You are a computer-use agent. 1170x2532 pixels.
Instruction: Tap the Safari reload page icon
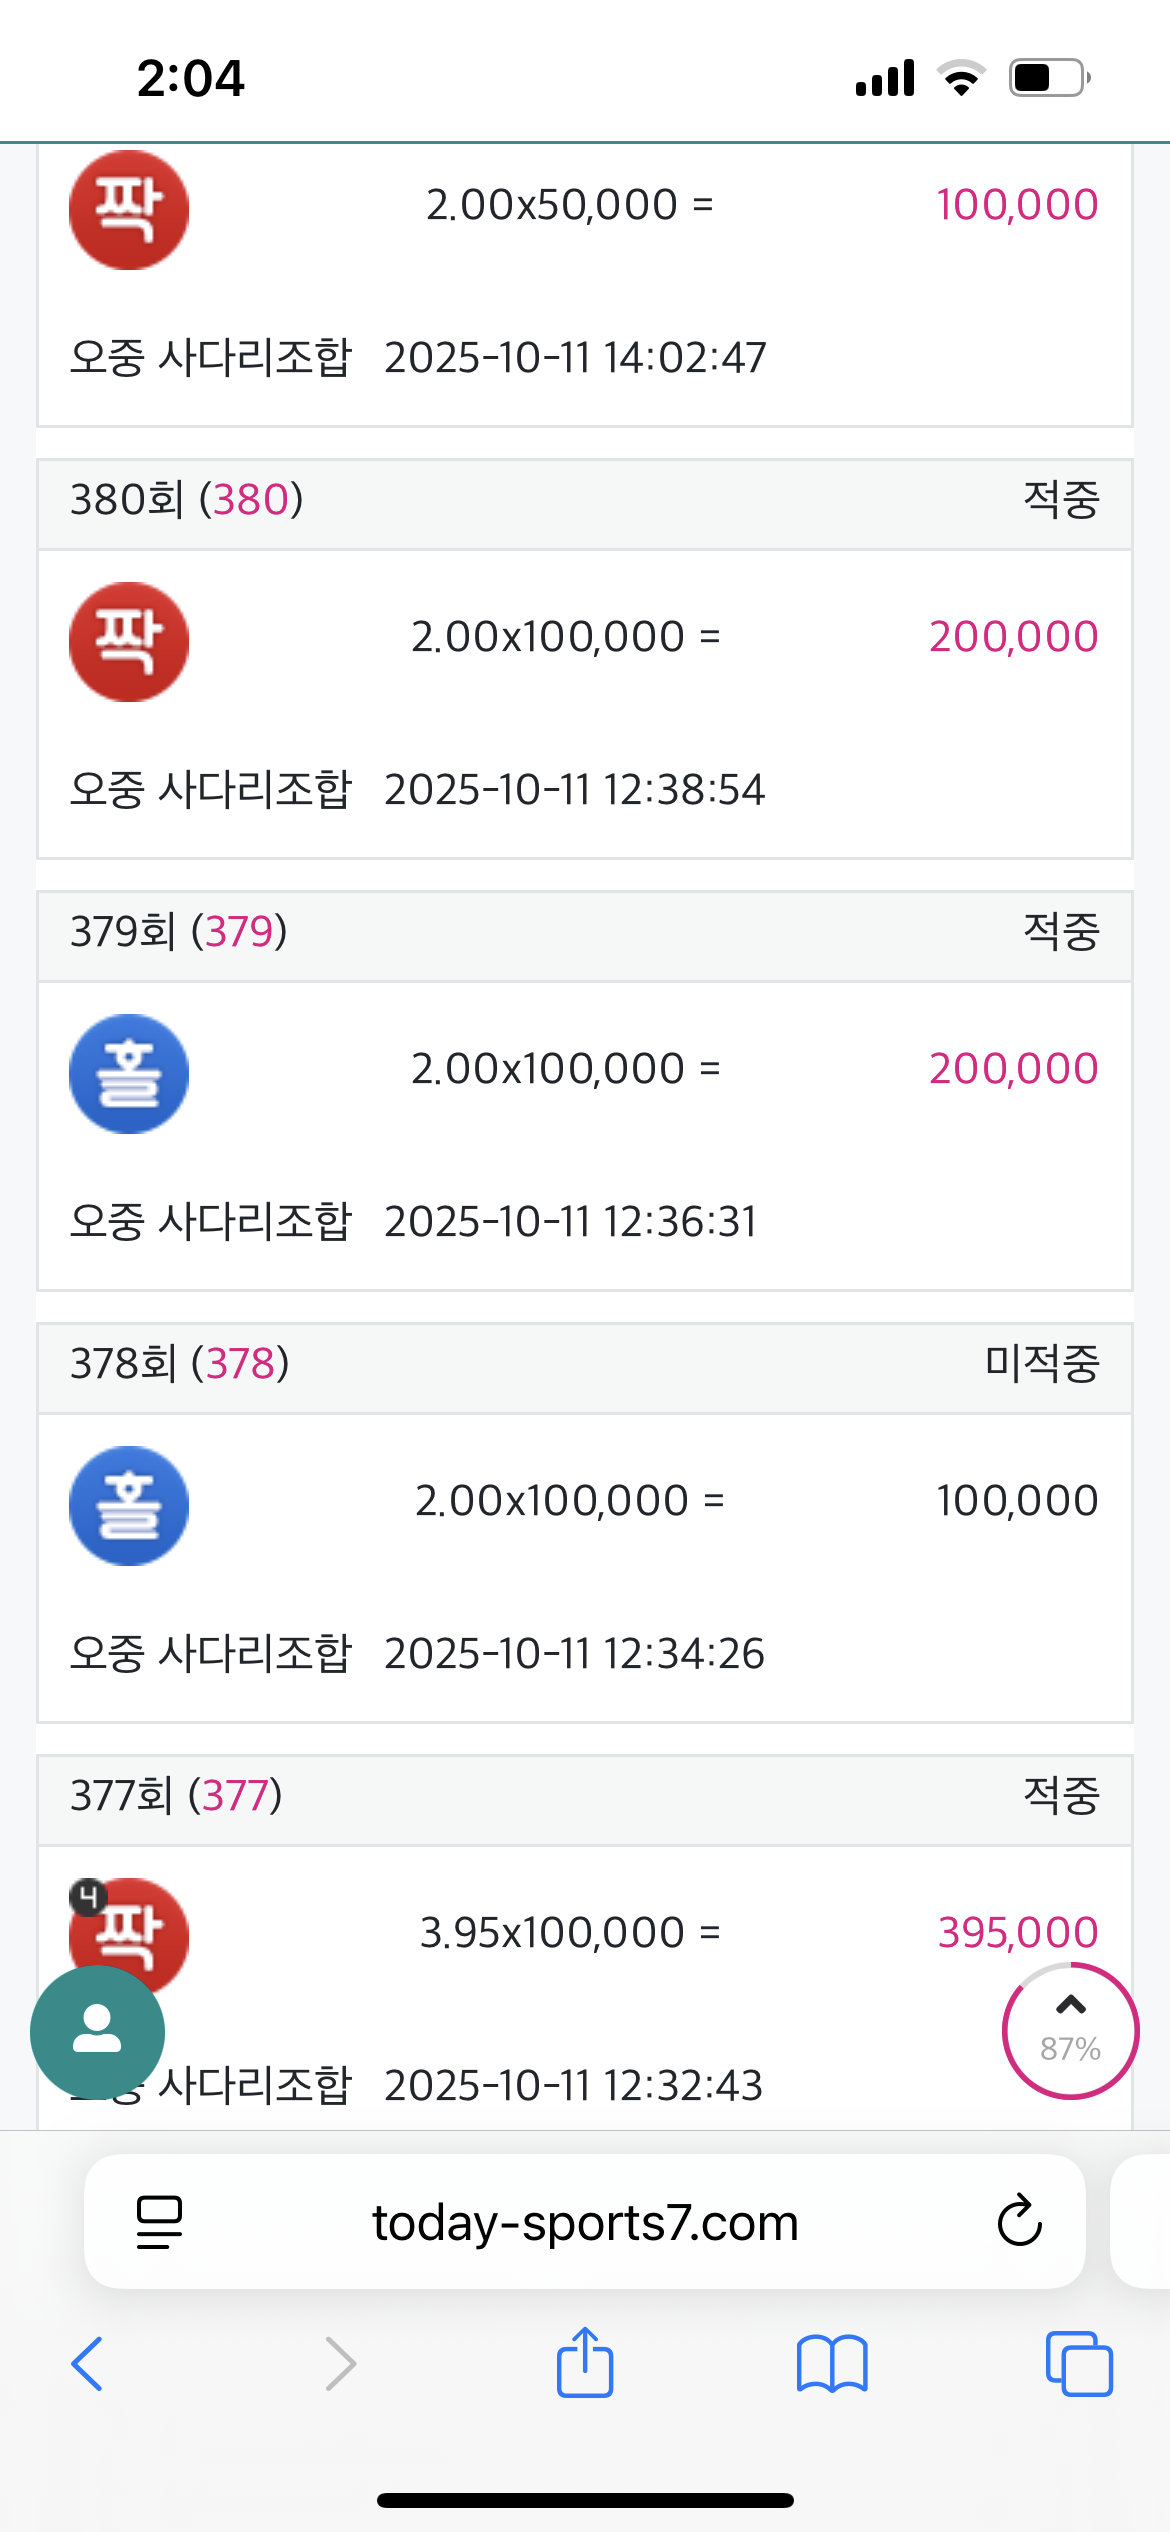point(1019,2221)
